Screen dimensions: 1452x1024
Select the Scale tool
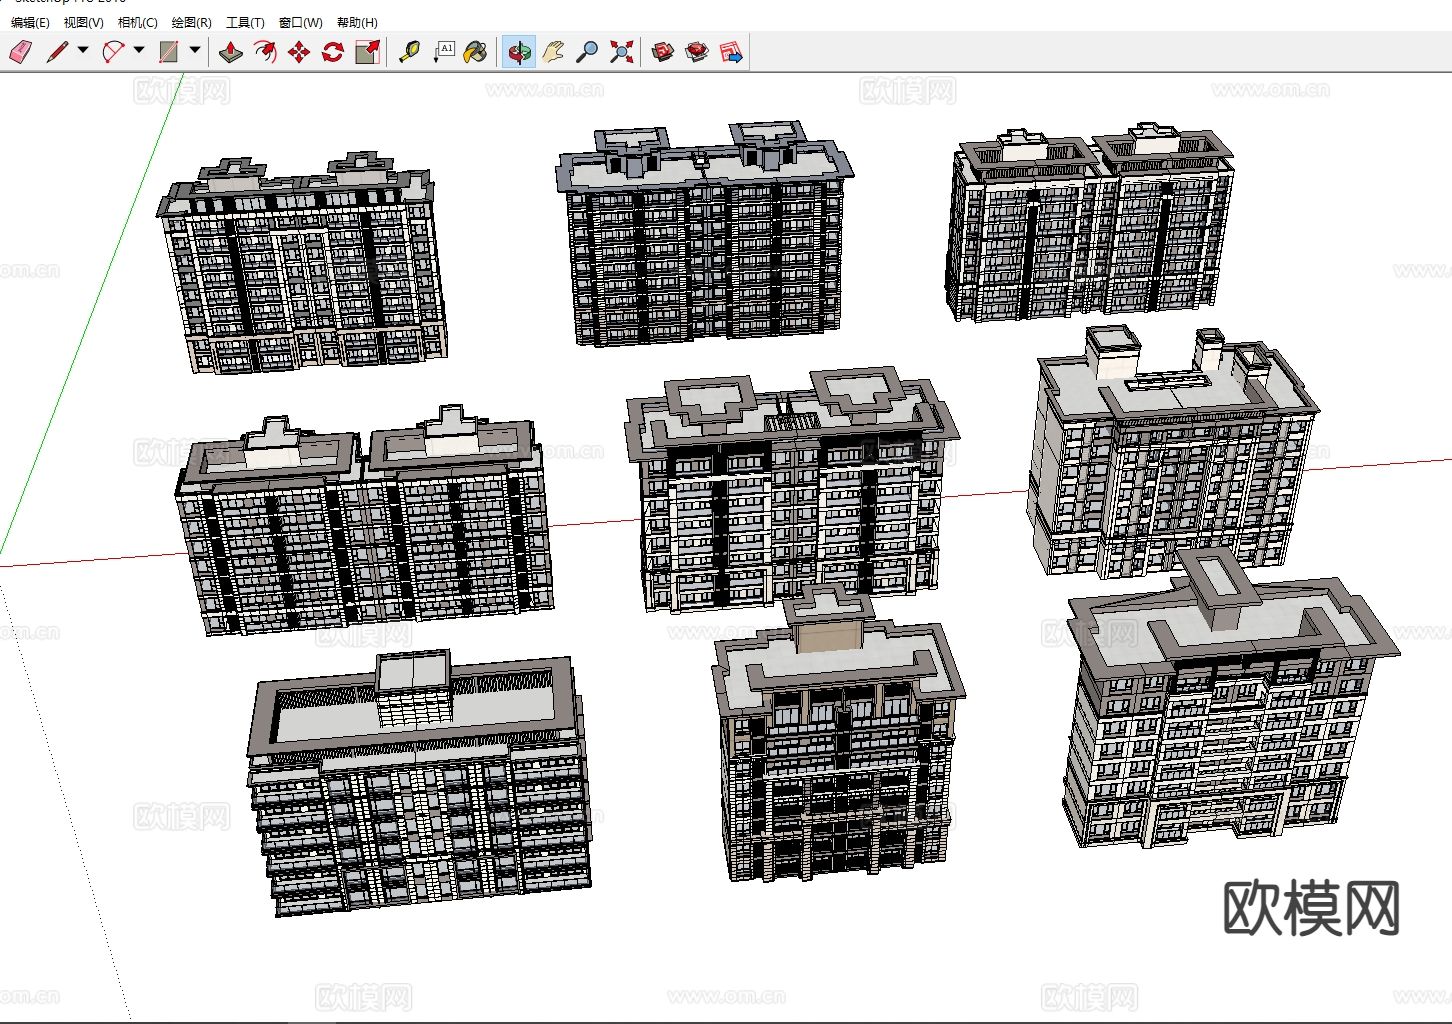point(367,52)
